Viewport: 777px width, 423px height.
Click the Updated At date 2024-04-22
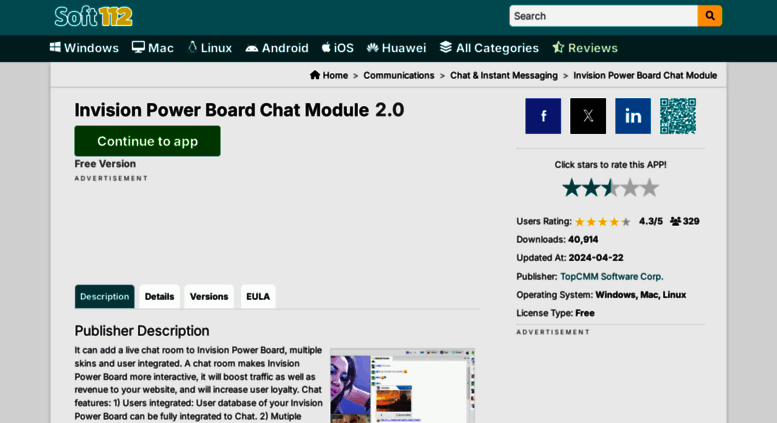coord(596,258)
